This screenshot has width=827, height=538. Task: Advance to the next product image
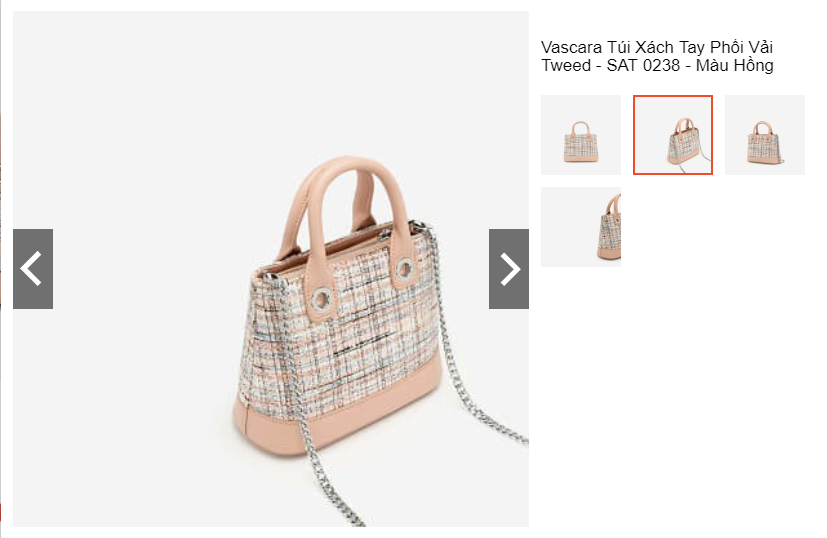508,269
